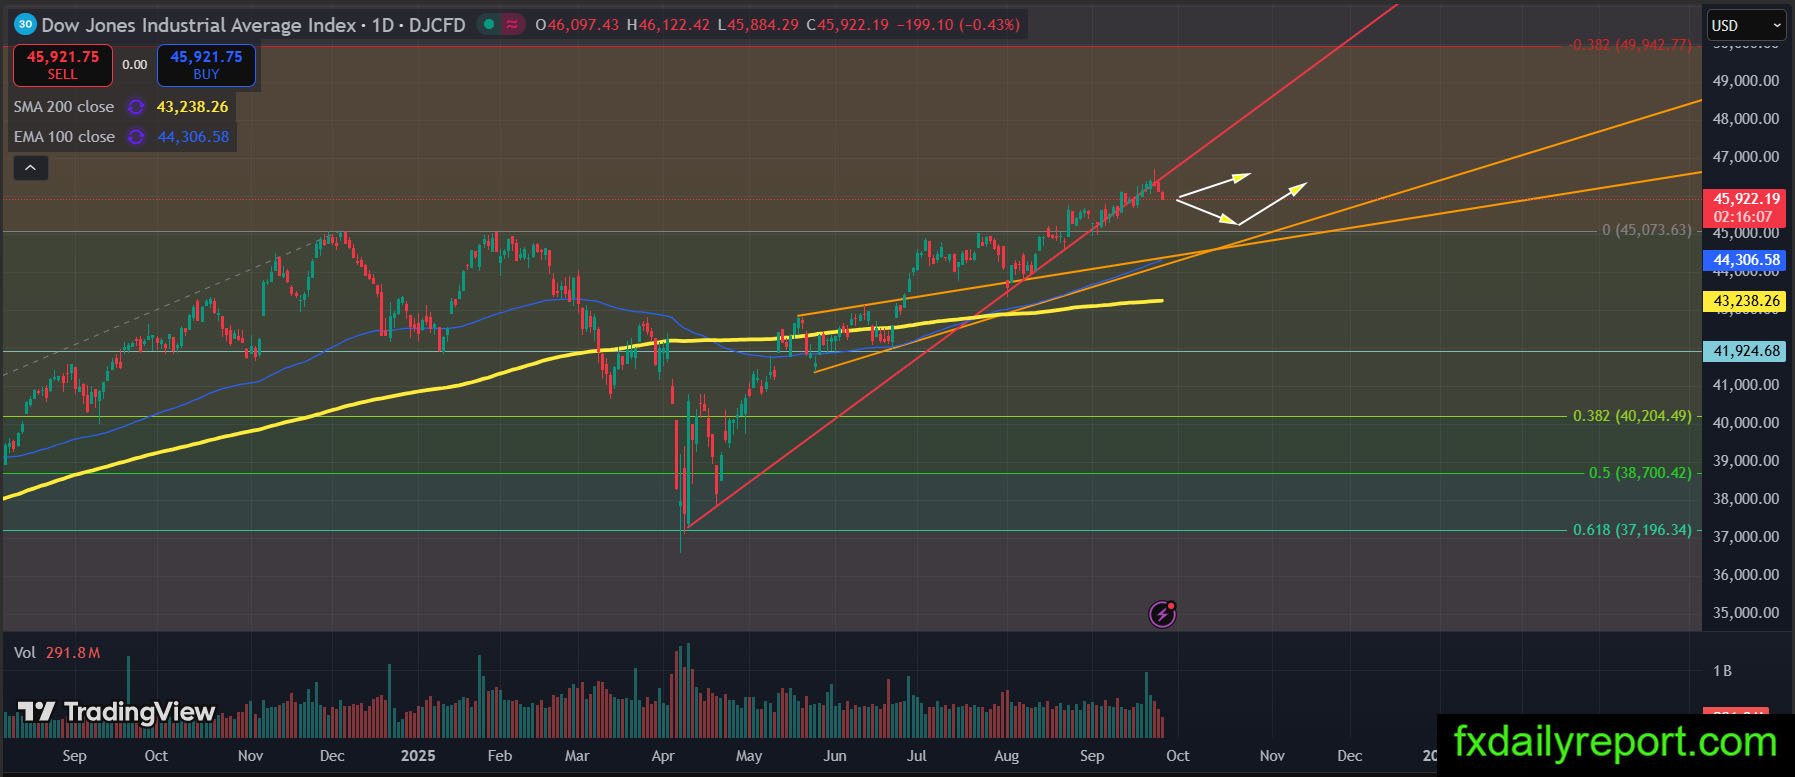
Task: Click the yellow 43,238.26 tag on the price axis
Action: click(1745, 301)
